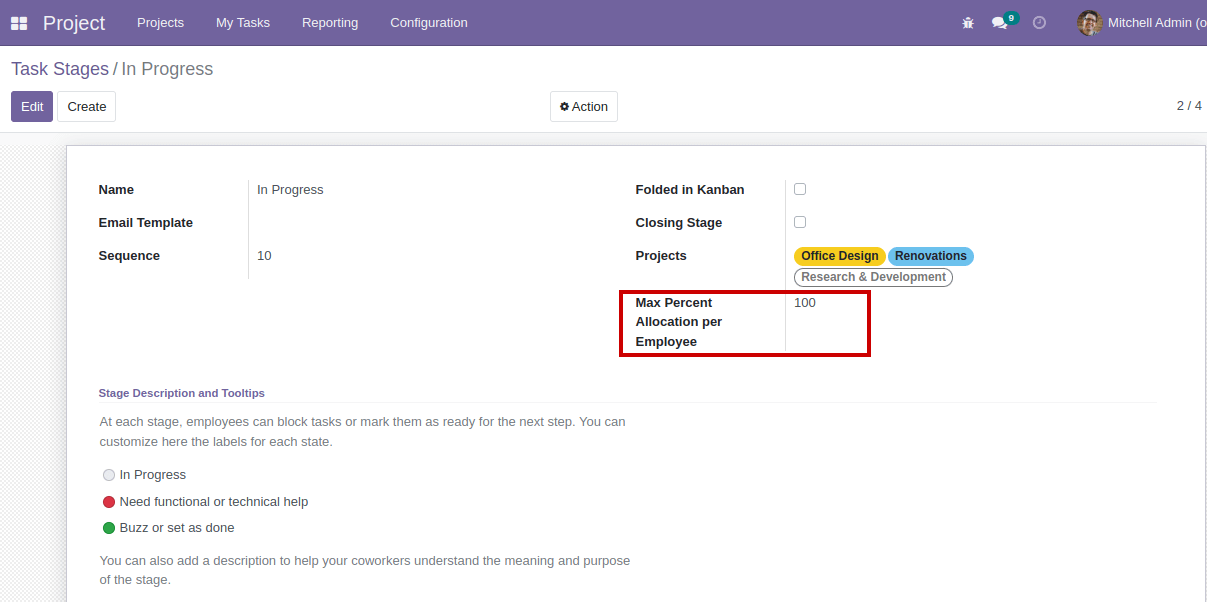The width and height of the screenshot is (1207, 602).
Task: Open the conversations chat icon
Action: 999,23
